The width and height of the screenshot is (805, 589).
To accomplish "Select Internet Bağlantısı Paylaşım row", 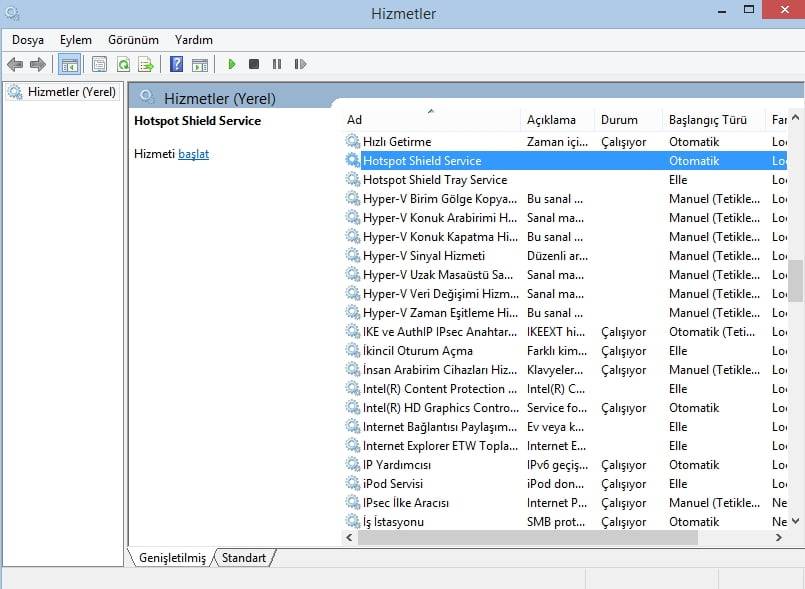I will coord(565,427).
